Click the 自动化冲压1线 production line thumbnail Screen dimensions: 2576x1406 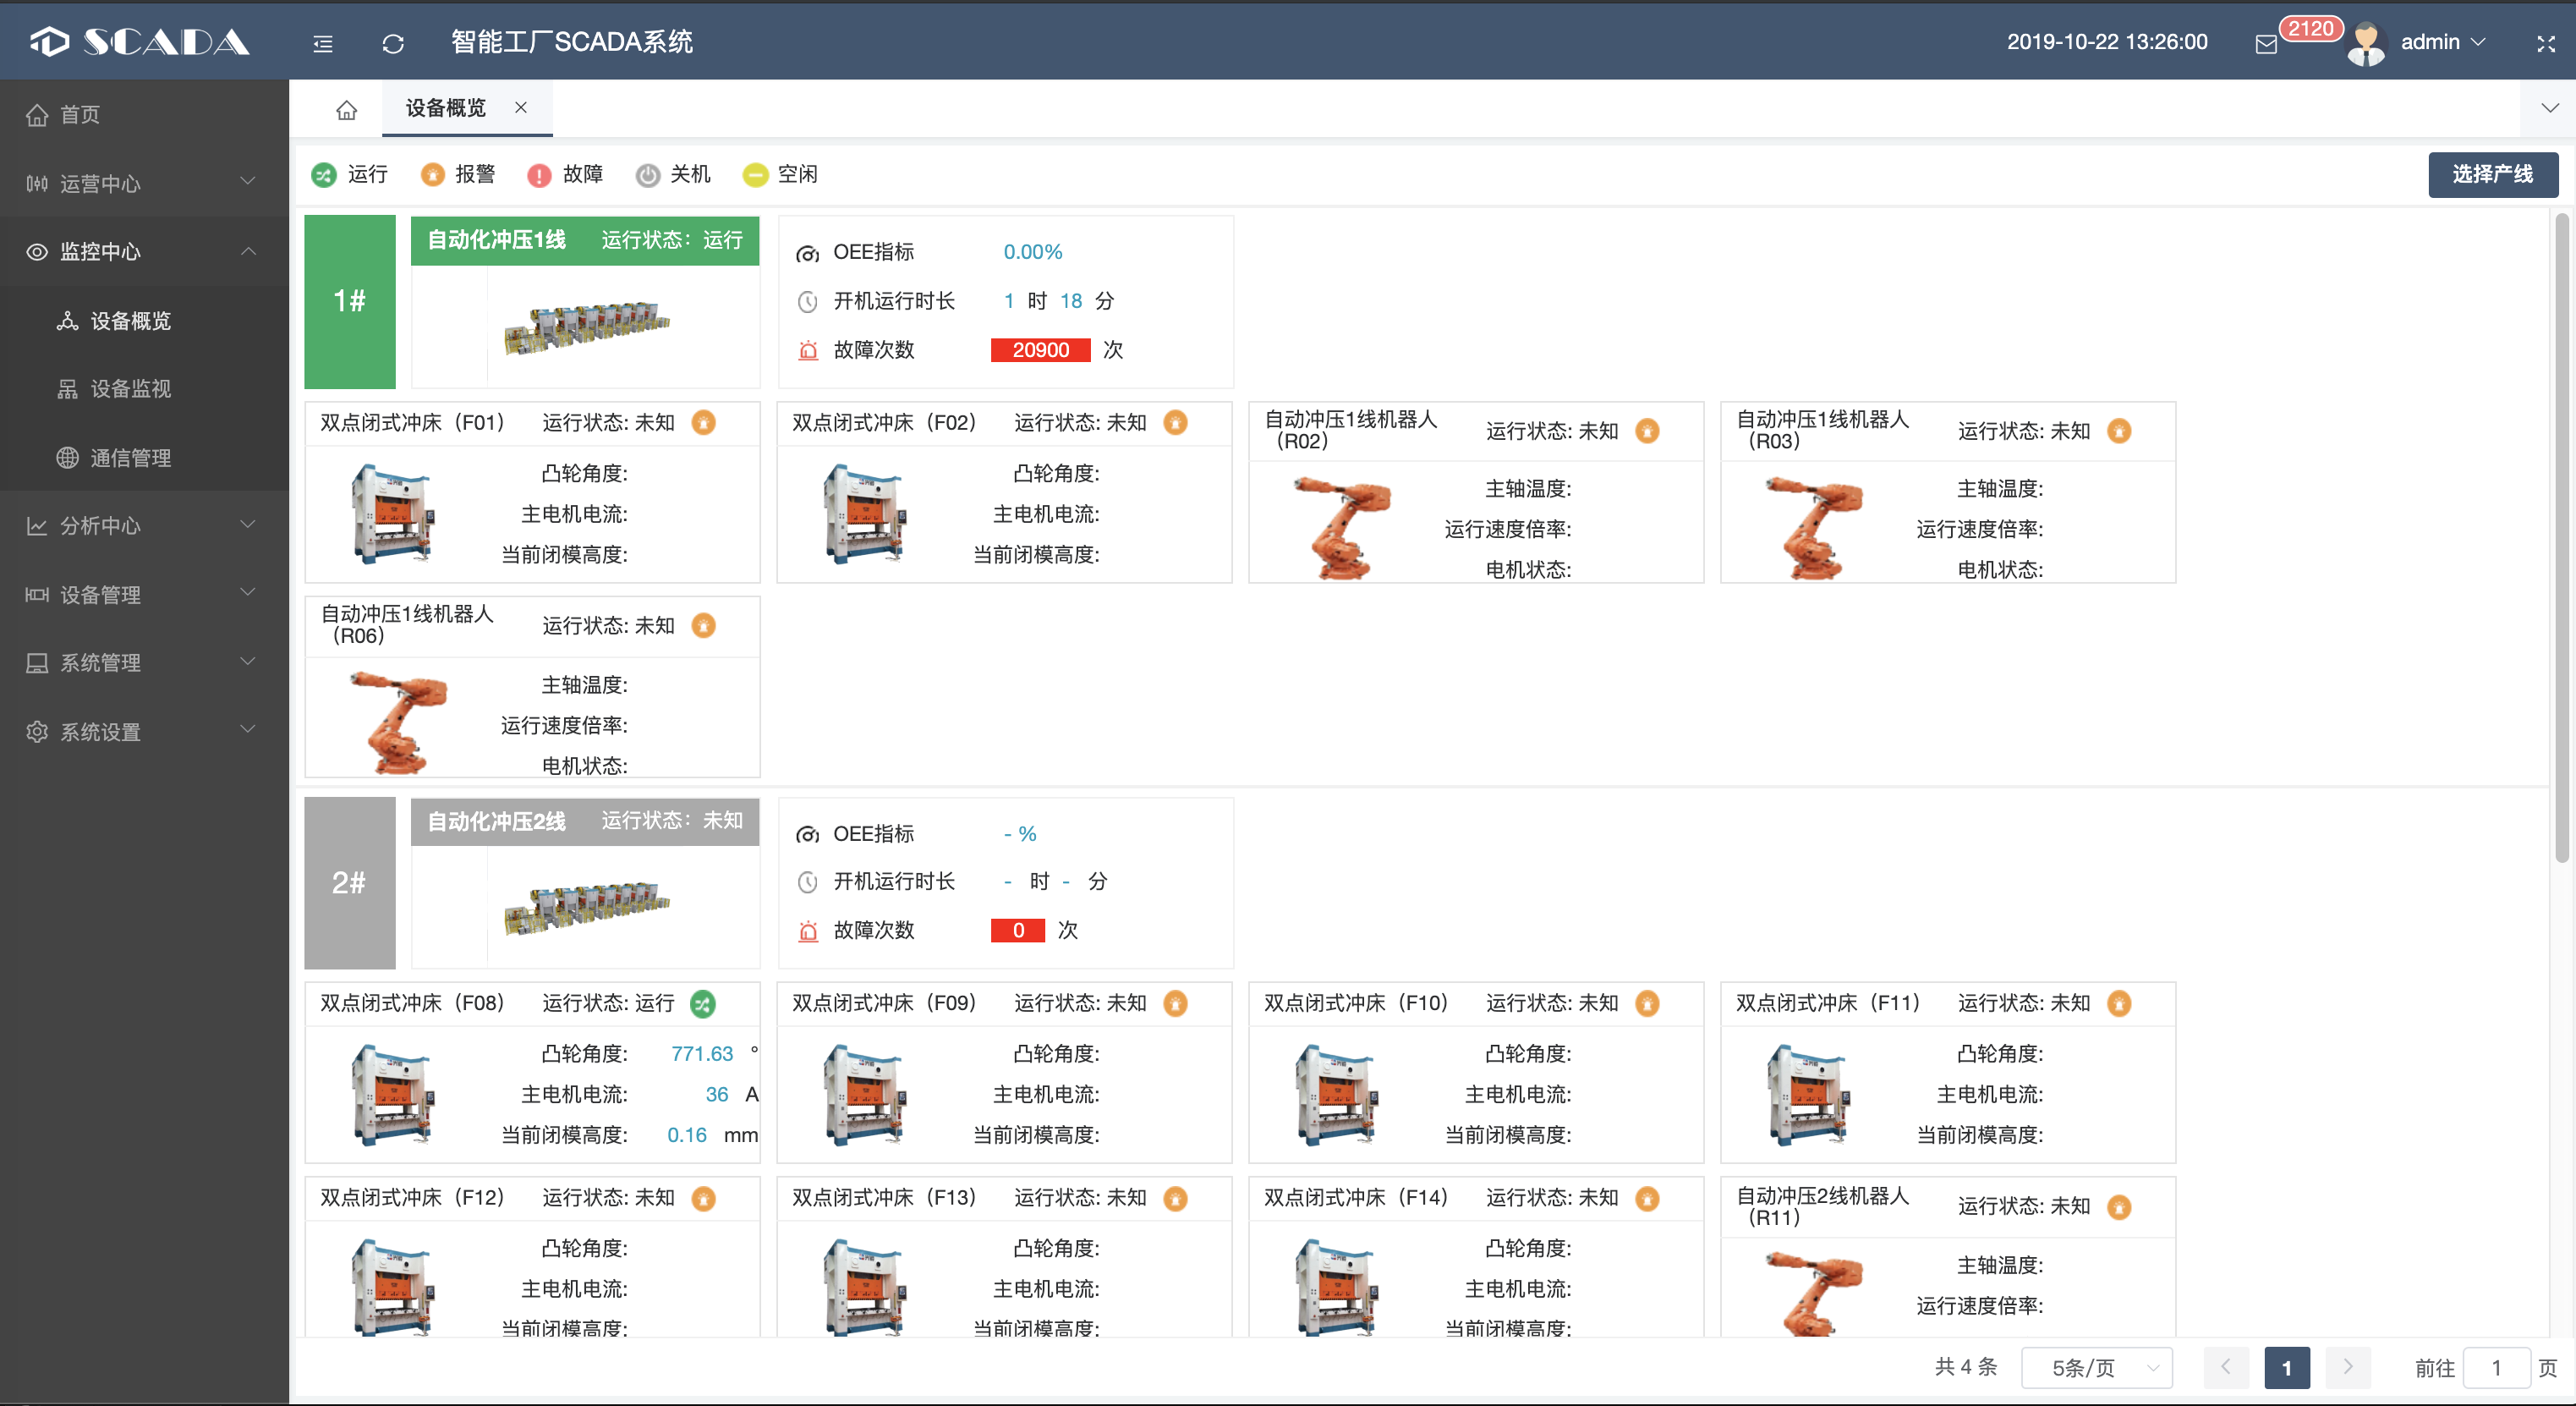586,326
